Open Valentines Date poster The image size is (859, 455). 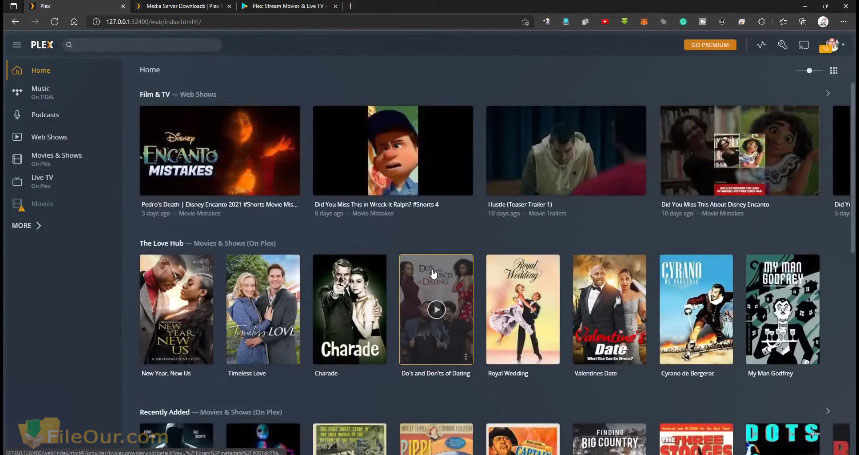click(609, 309)
